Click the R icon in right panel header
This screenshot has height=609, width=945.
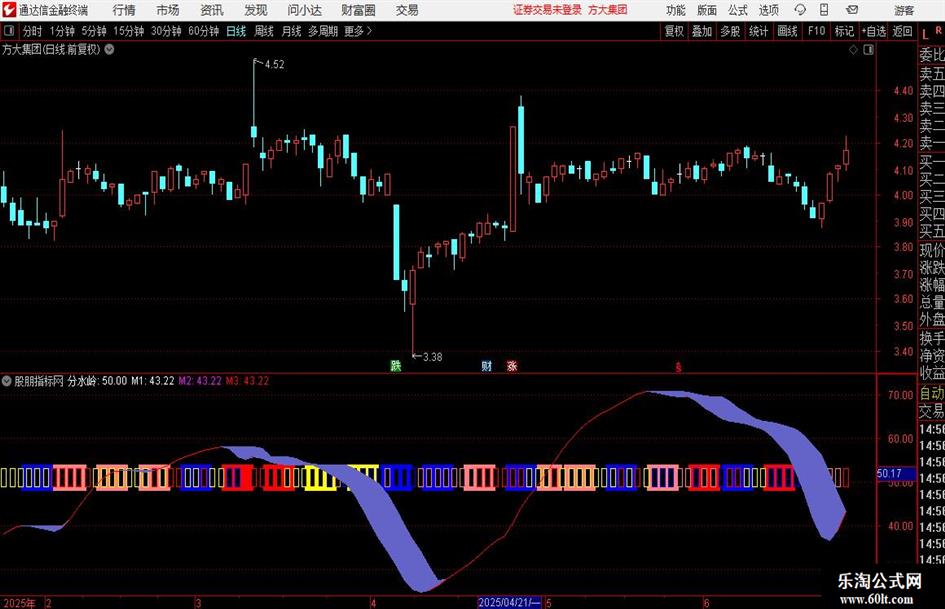[x=938, y=30]
